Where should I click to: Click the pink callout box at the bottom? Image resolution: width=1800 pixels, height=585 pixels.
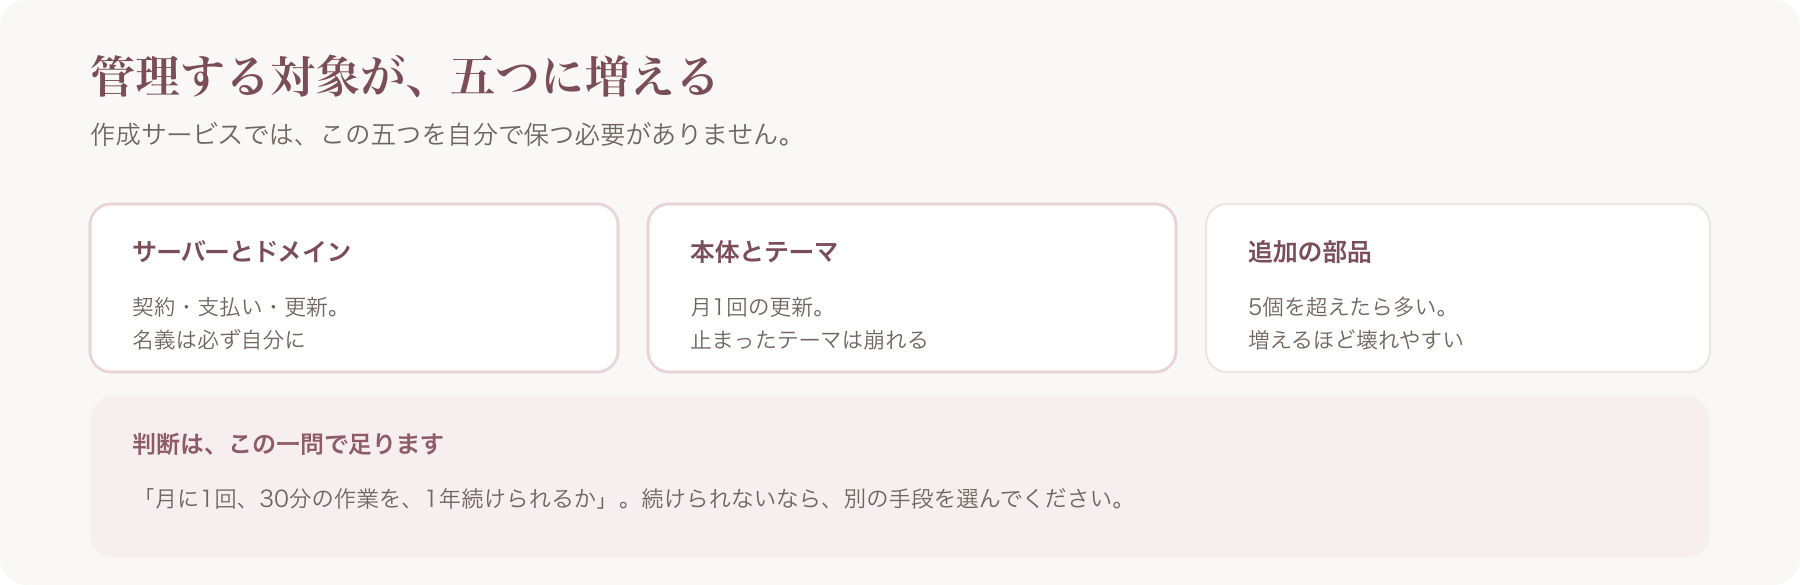pyautogui.click(x=900, y=477)
